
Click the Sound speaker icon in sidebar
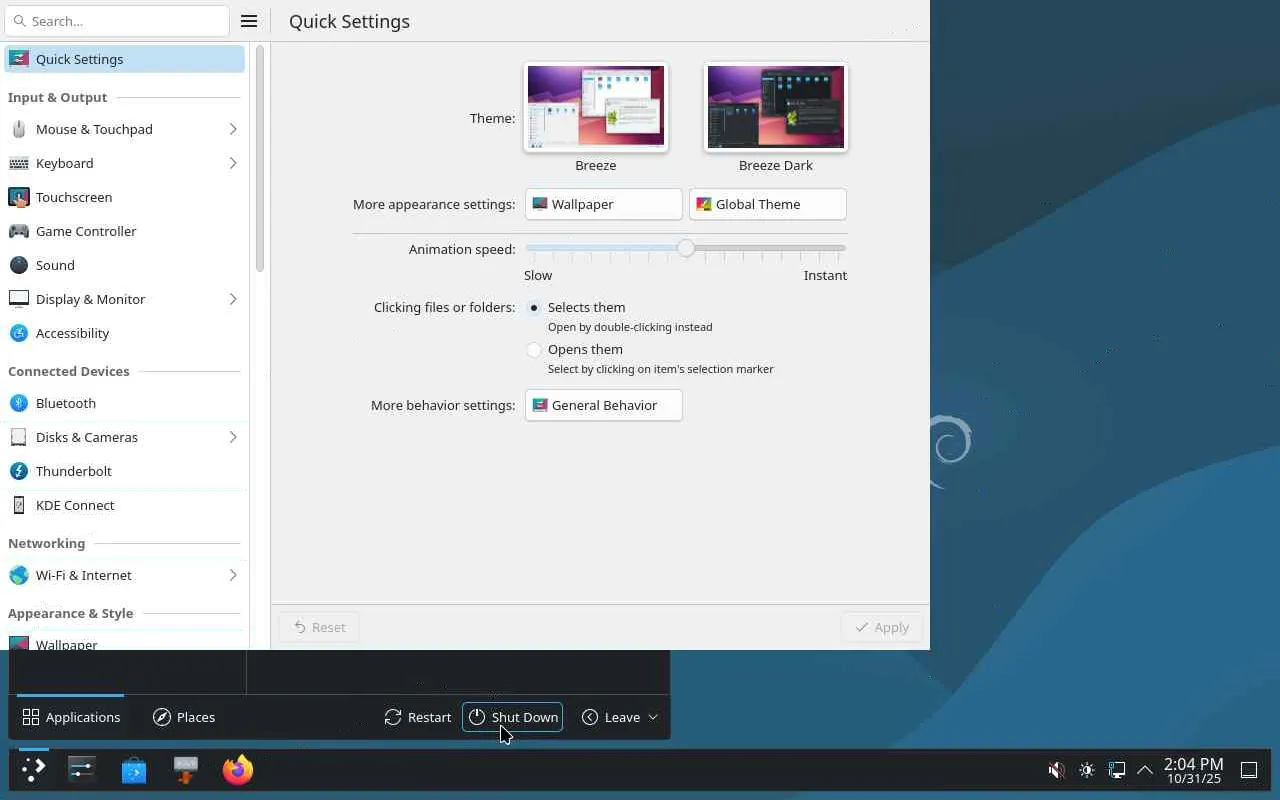(x=19, y=265)
